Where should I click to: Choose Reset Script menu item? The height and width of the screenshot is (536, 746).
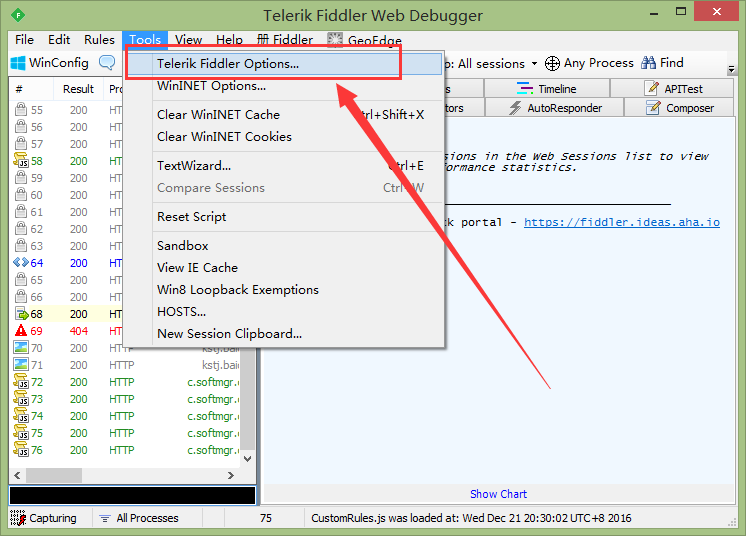285,217
